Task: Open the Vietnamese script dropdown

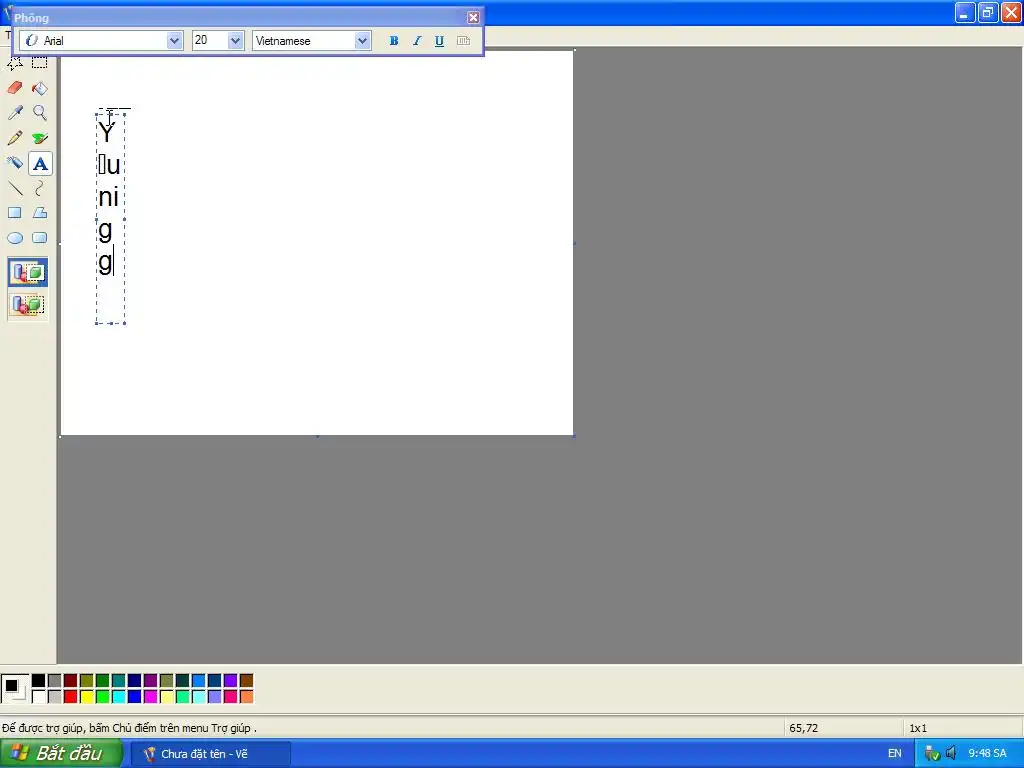Action: (362, 40)
